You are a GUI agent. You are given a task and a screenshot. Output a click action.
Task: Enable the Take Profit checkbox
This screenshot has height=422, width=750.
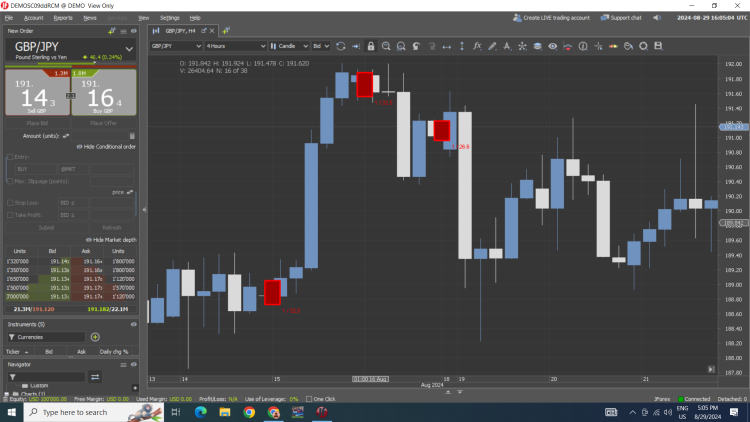(x=10, y=215)
